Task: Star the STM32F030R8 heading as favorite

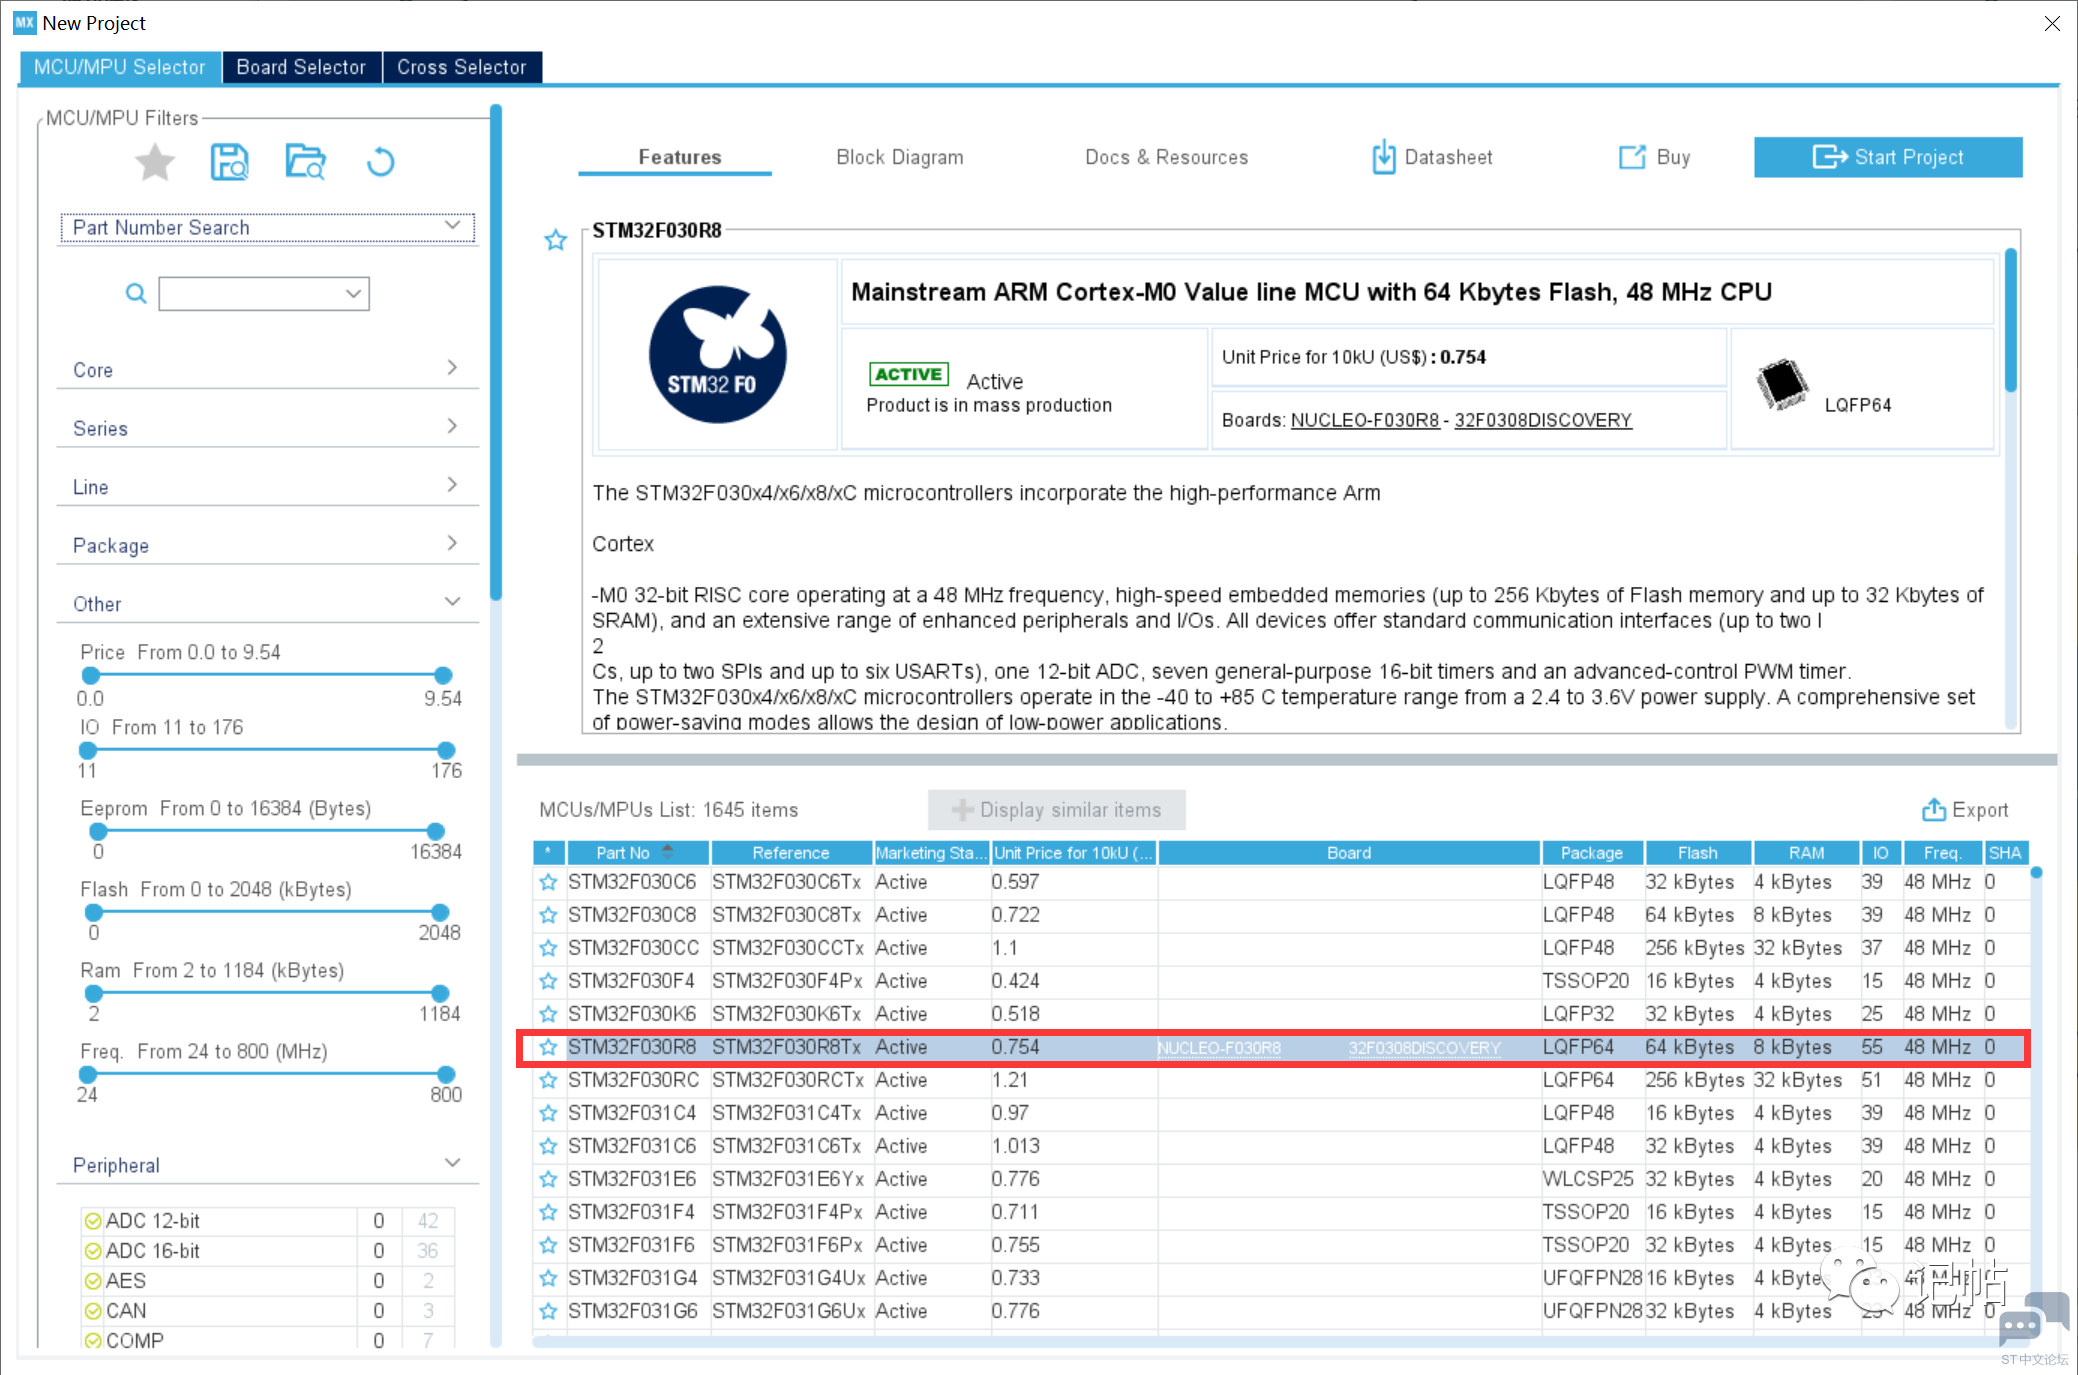Action: [556, 240]
